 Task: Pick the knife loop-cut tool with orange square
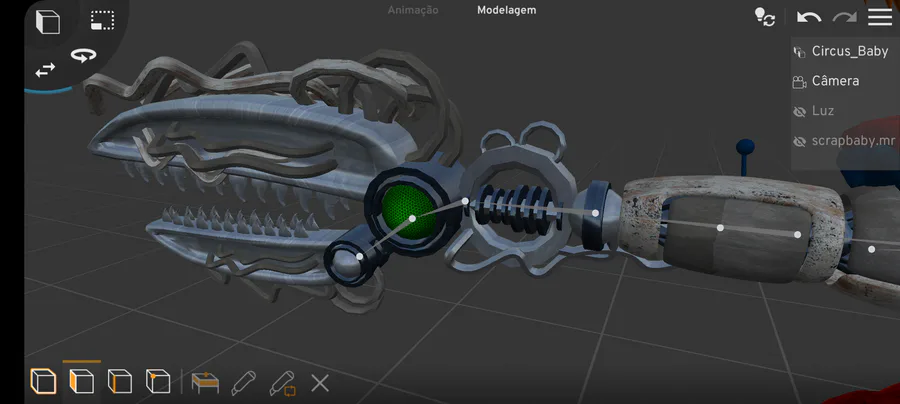point(282,383)
